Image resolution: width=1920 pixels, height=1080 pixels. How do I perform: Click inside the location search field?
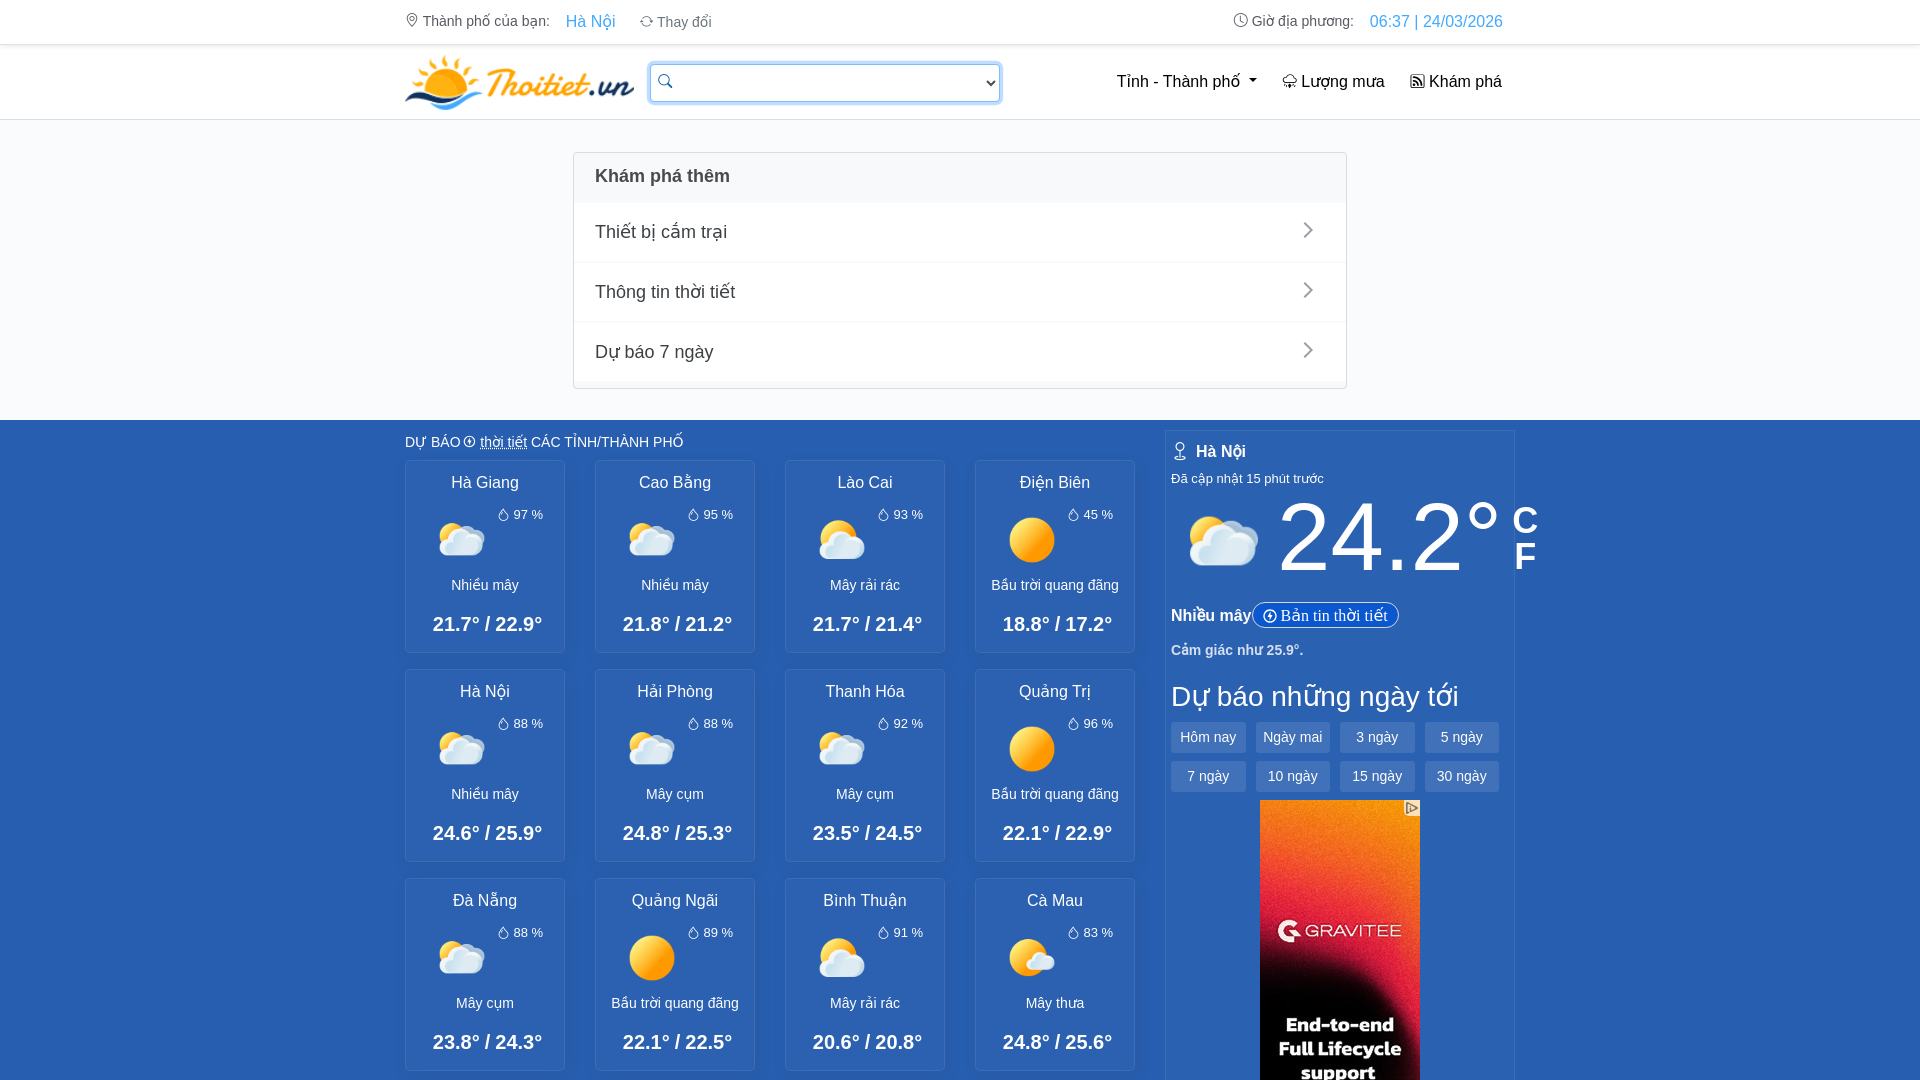[x=825, y=83]
